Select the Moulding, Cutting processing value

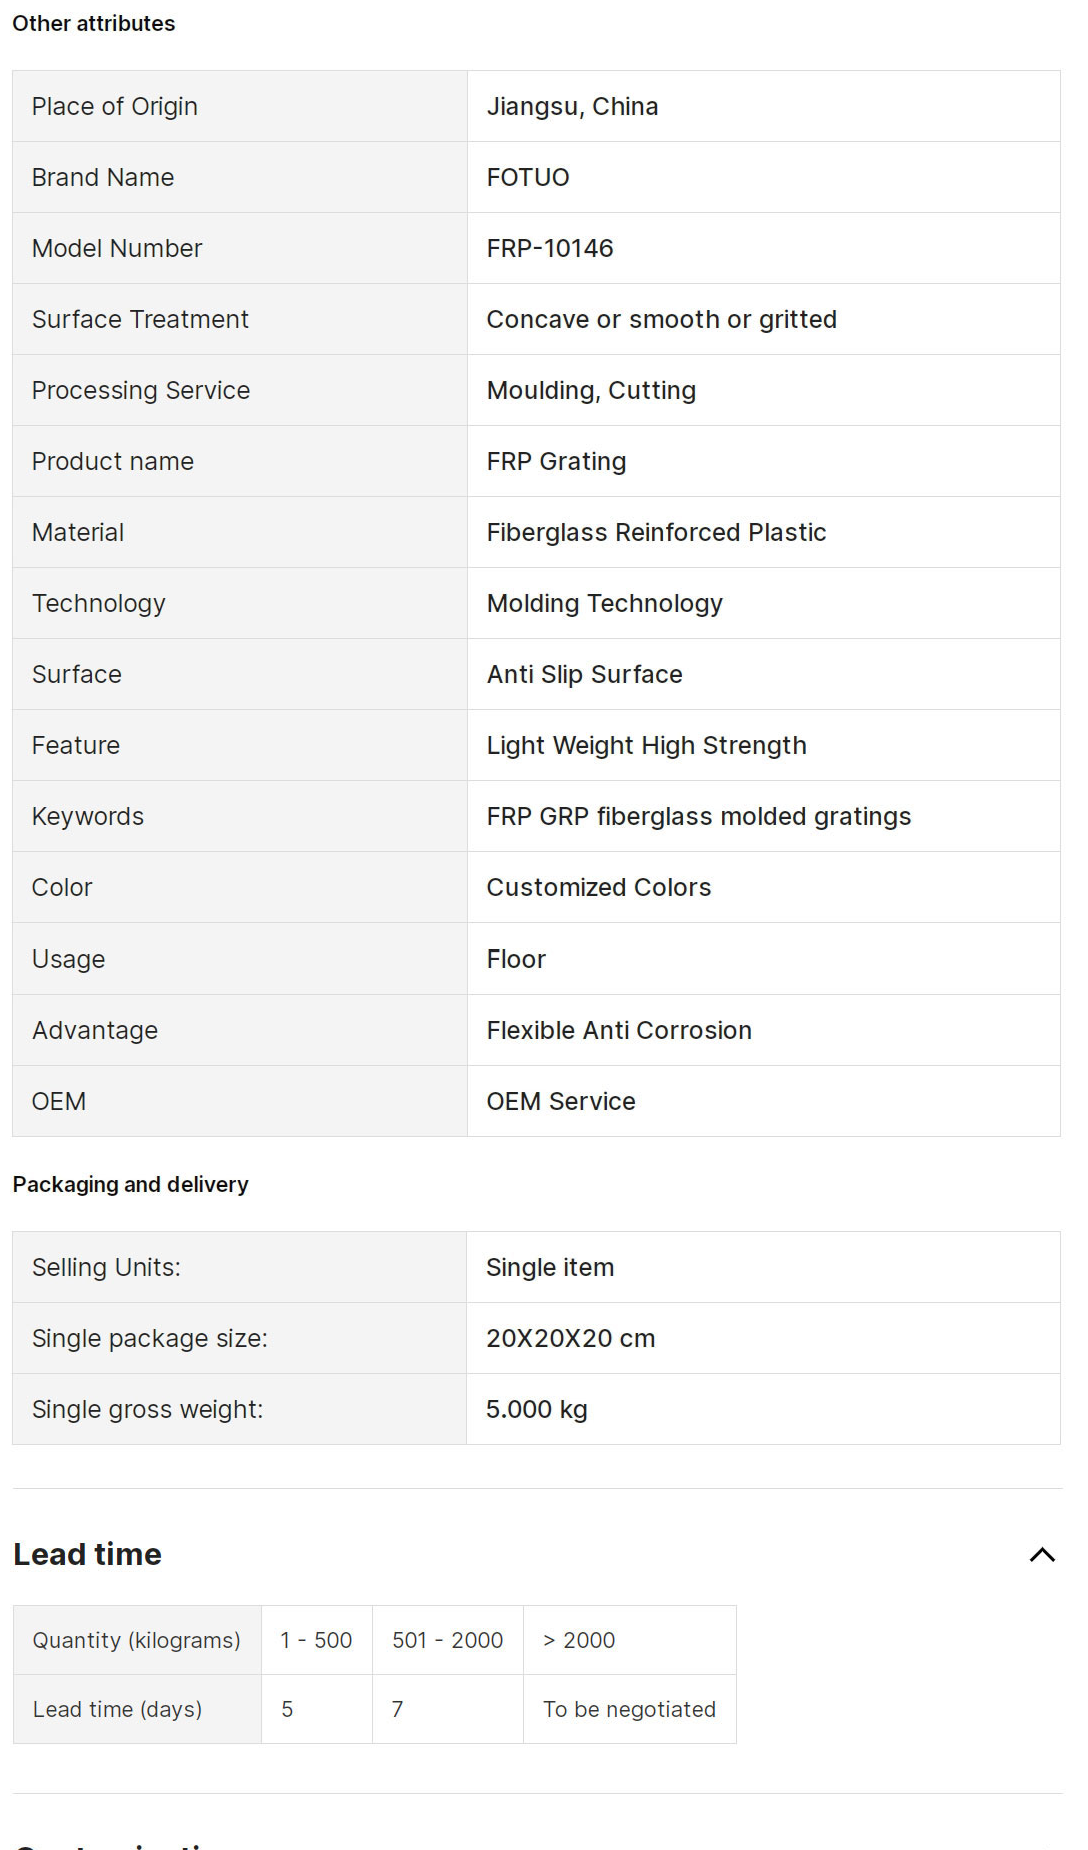[x=591, y=390]
